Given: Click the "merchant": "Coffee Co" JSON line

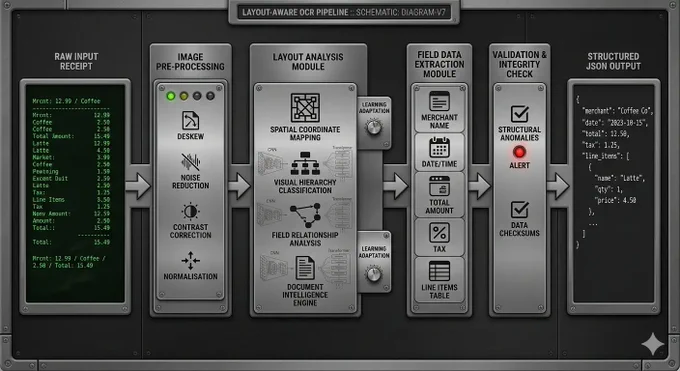Looking at the screenshot, I should pyautogui.click(x=617, y=111).
